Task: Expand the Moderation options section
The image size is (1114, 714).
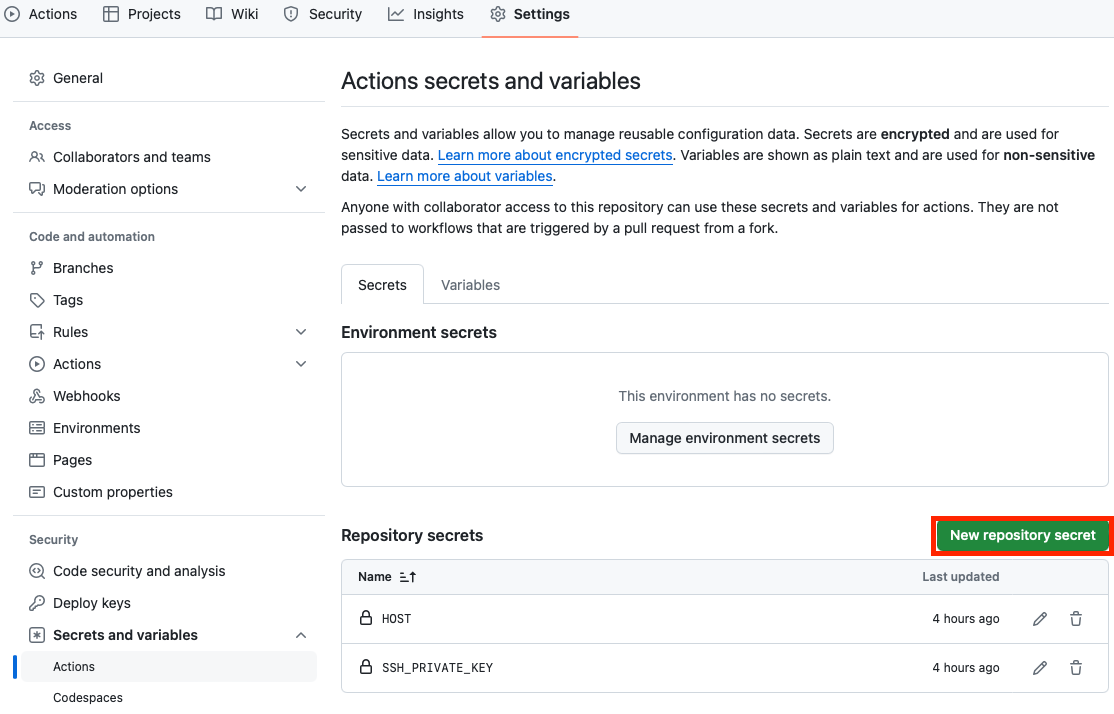Action: click(301, 189)
